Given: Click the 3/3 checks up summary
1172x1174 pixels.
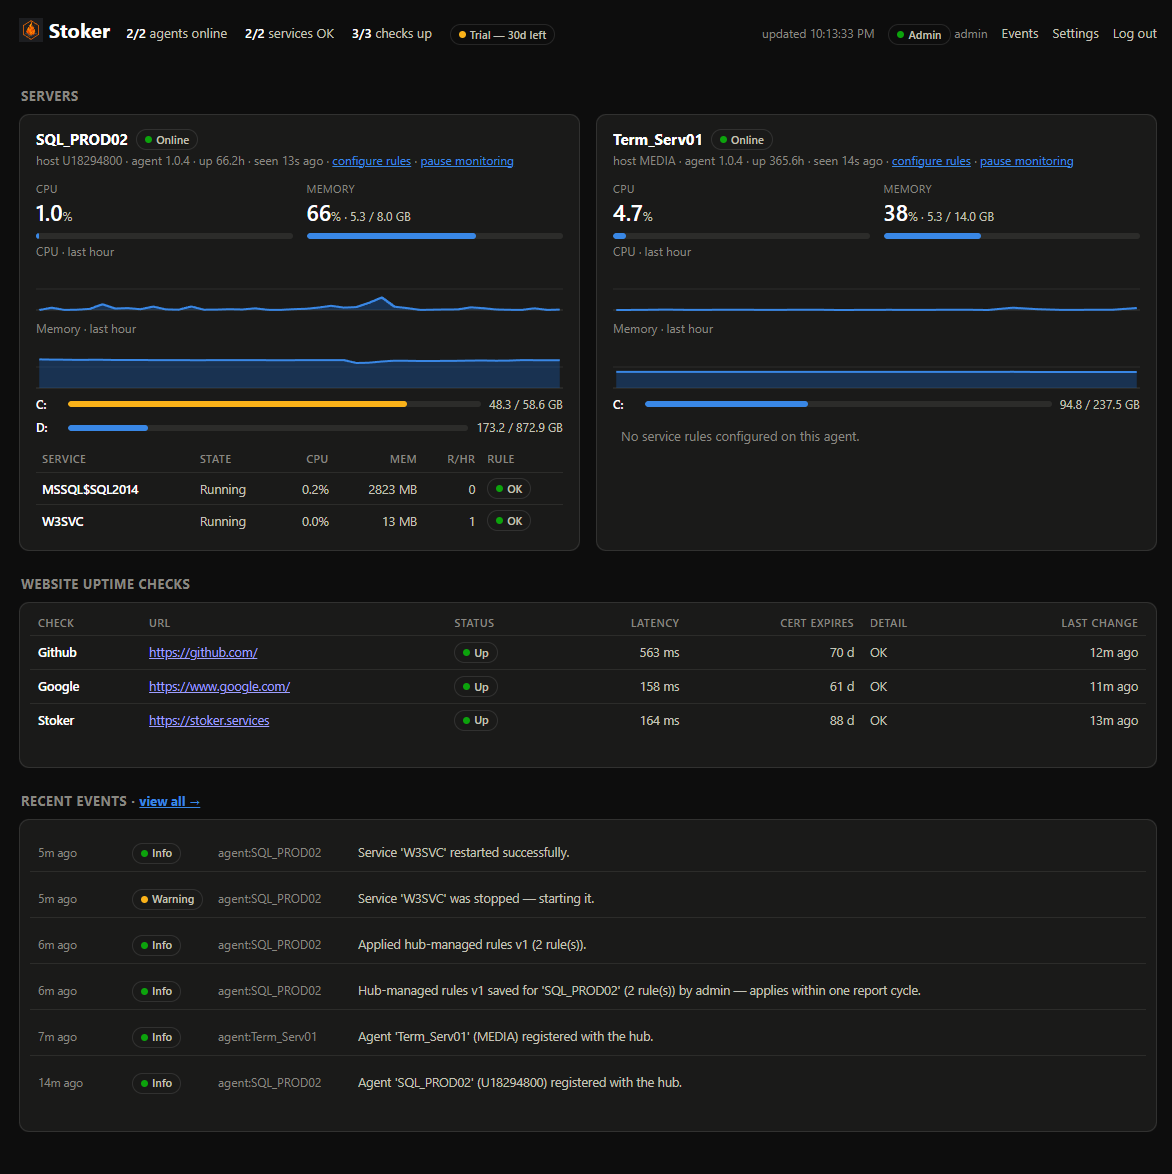Looking at the screenshot, I should point(392,34).
